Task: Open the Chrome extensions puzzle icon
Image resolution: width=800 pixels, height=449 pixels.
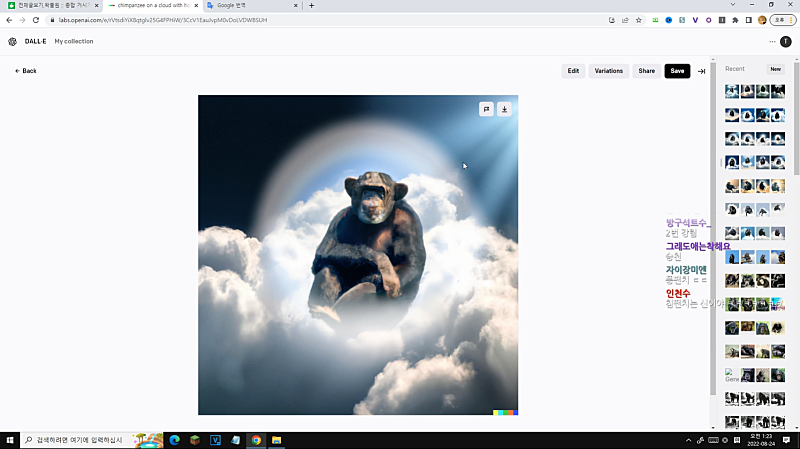Action: (735, 19)
